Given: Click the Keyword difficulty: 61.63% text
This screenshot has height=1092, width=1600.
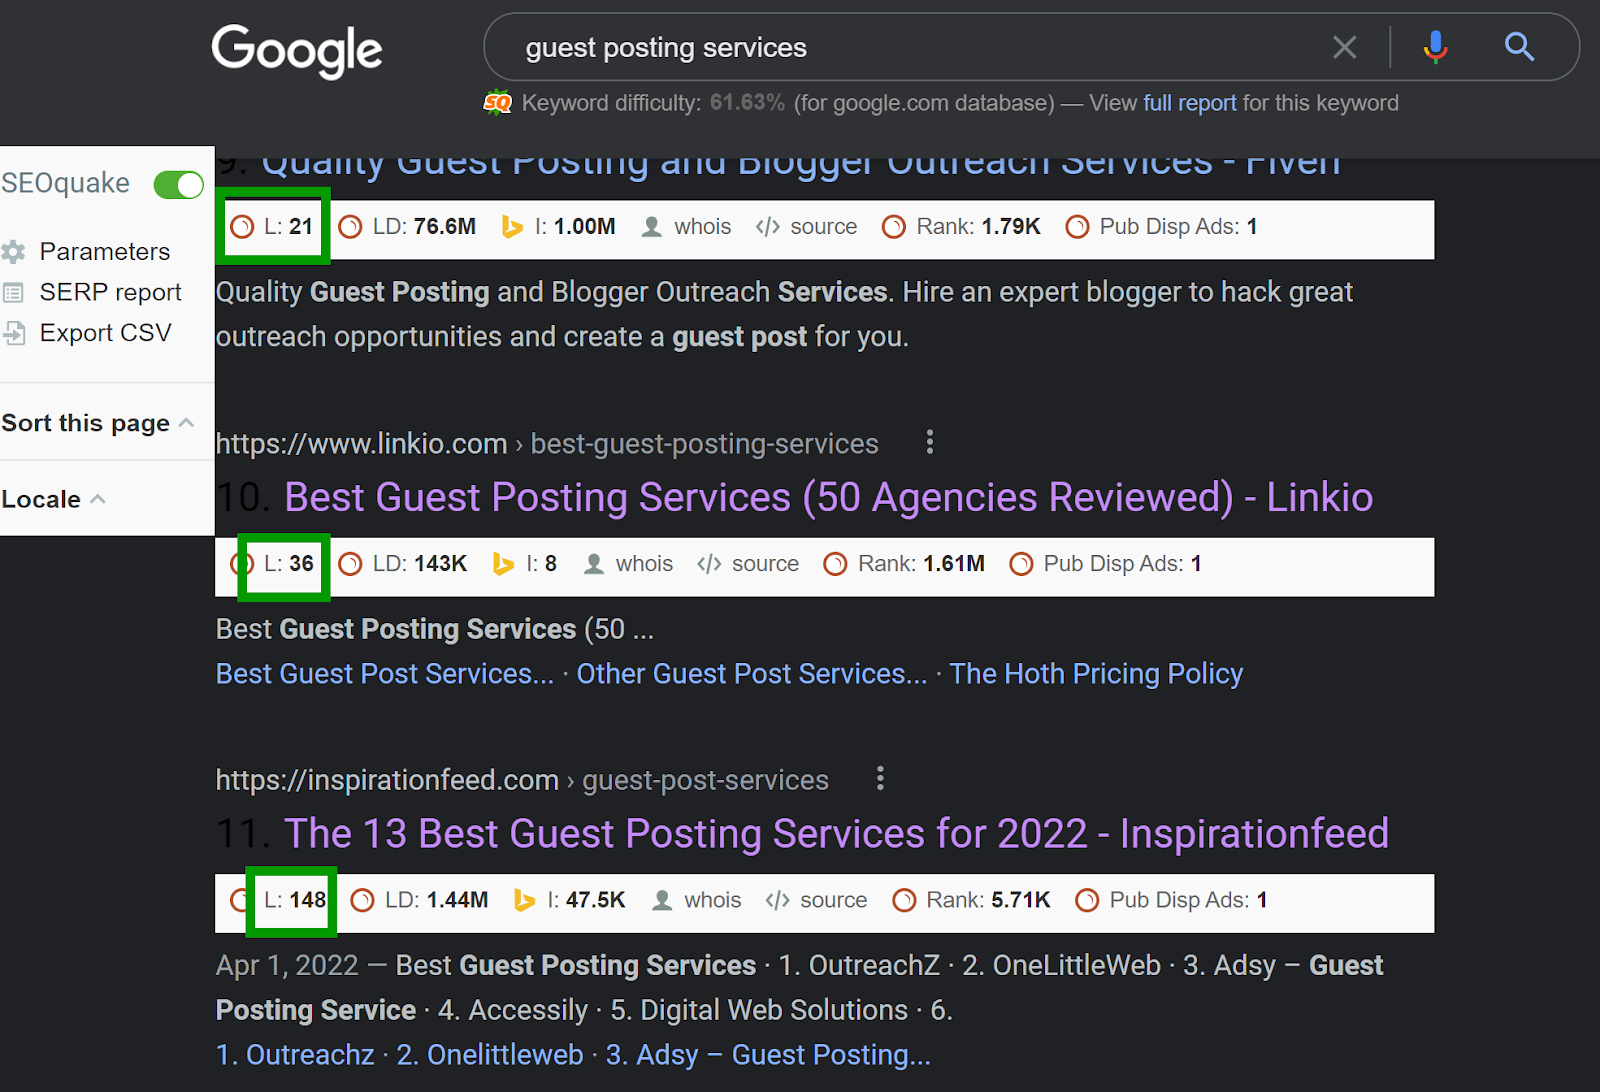Looking at the screenshot, I should tap(653, 103).
